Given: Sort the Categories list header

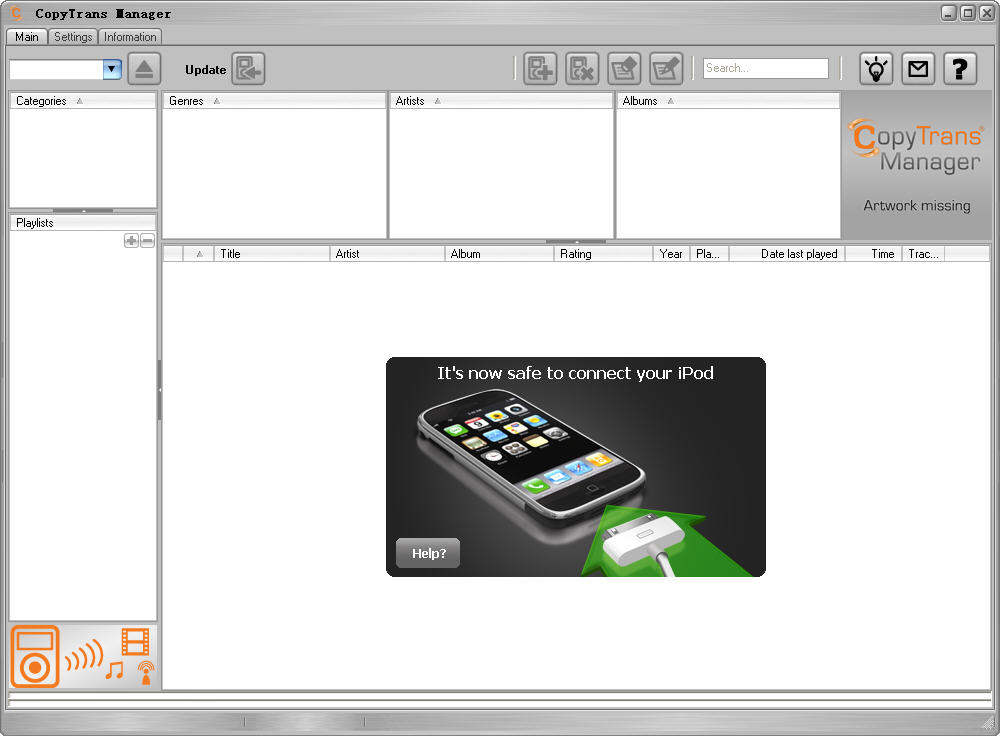Looking at the screenshot, I should 83,101.
